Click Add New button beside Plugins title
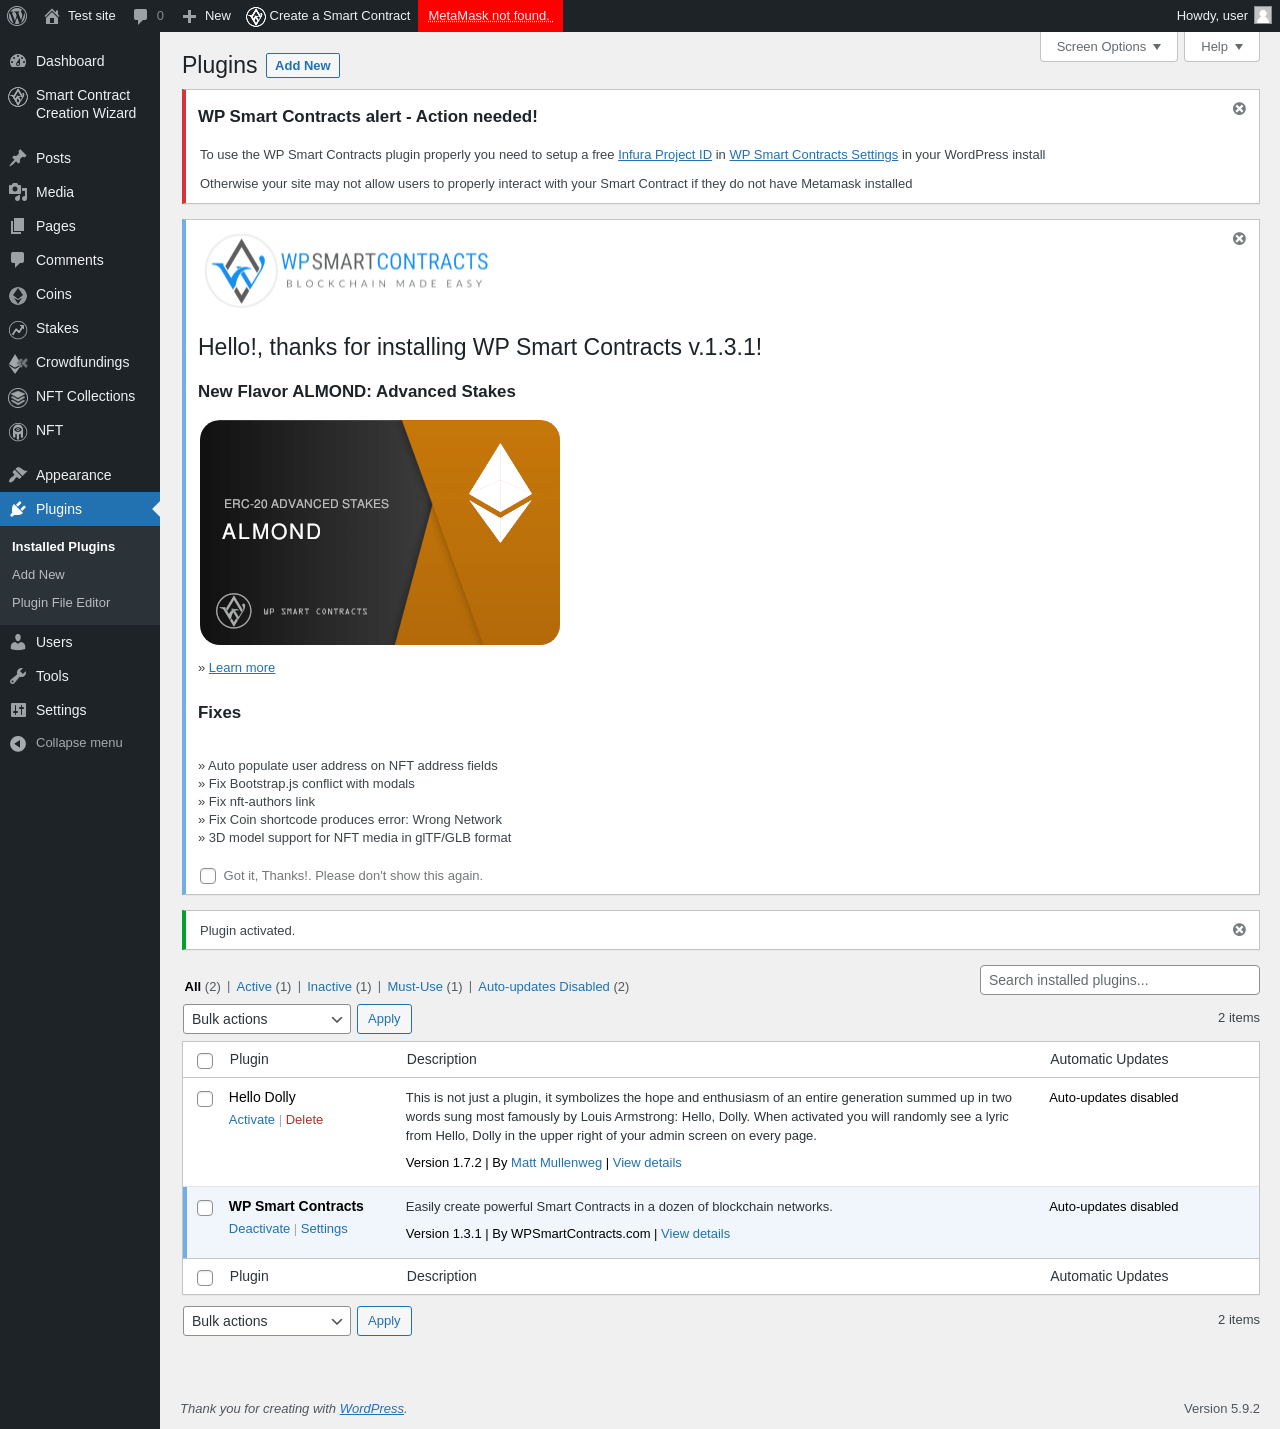The width and height of the screenshot is (1280, 1429). [303, 65]
